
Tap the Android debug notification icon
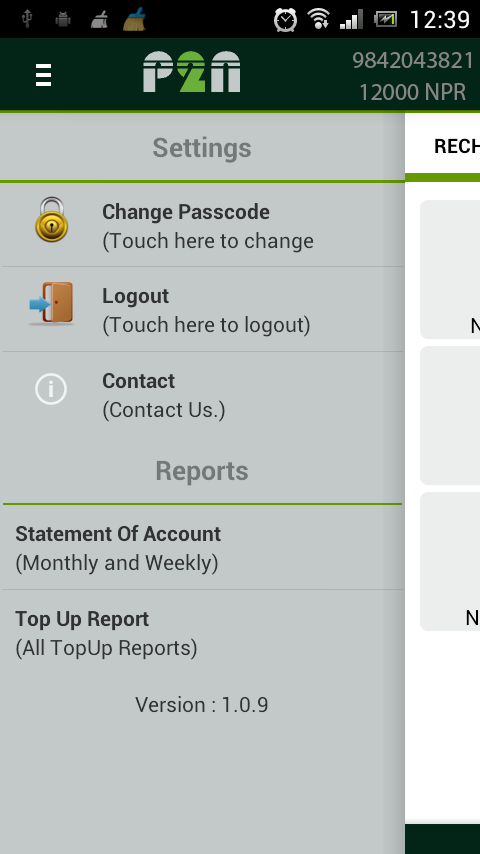pos(63,20)
